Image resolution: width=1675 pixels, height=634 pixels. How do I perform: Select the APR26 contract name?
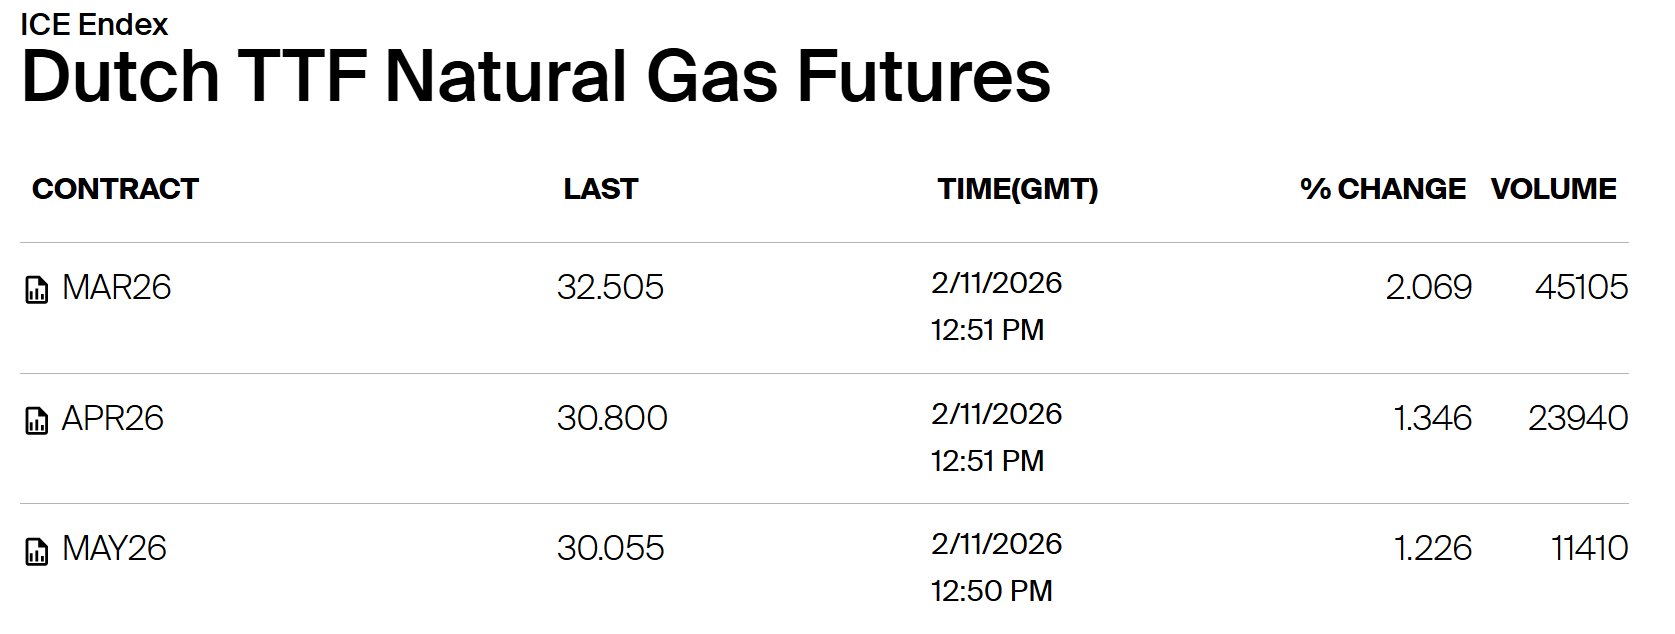point(112,418)
